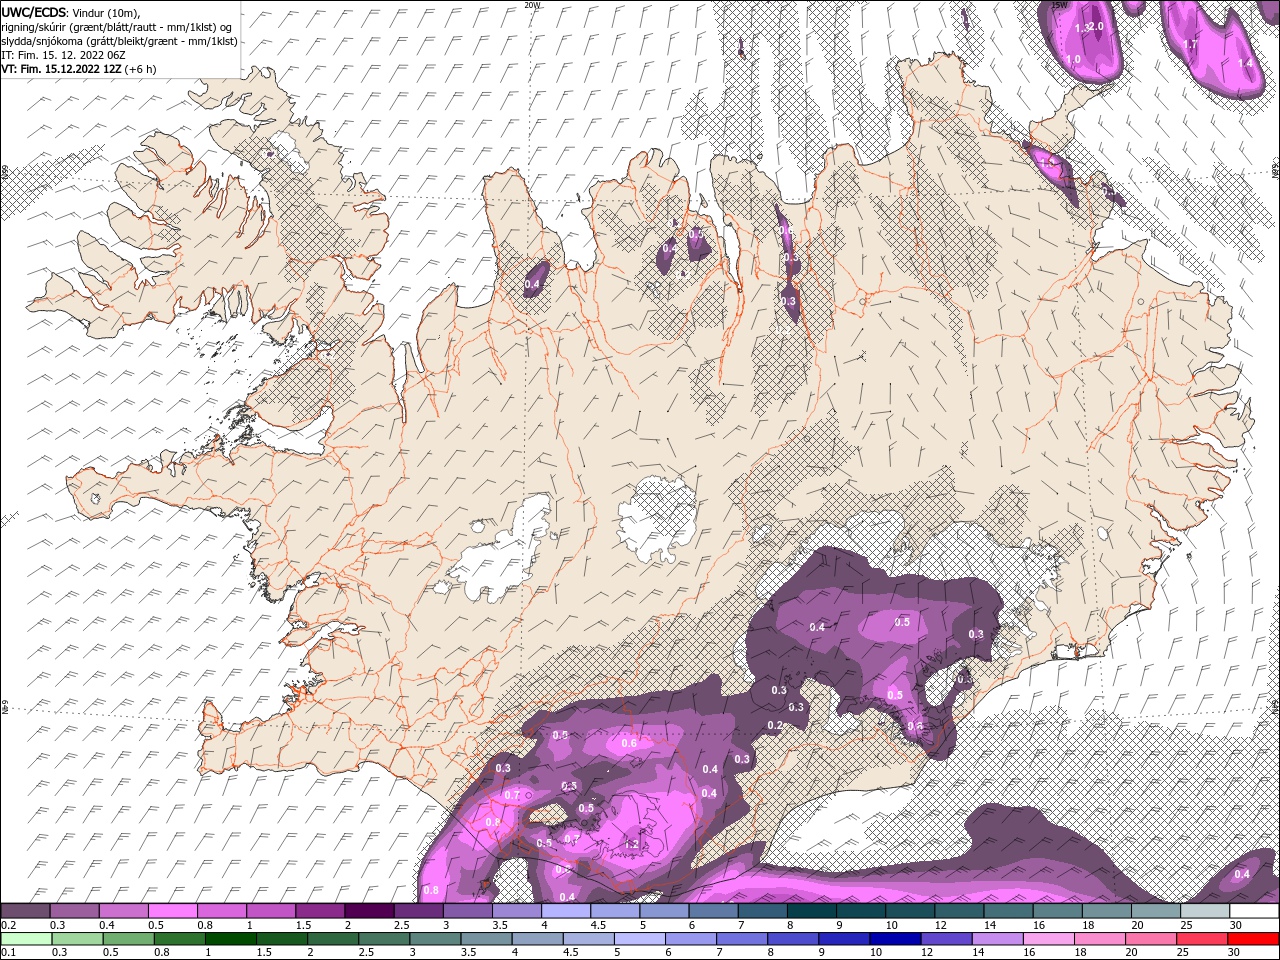Click the UWC/ECDS title text
1280x960 pixels.
point(34,12)
